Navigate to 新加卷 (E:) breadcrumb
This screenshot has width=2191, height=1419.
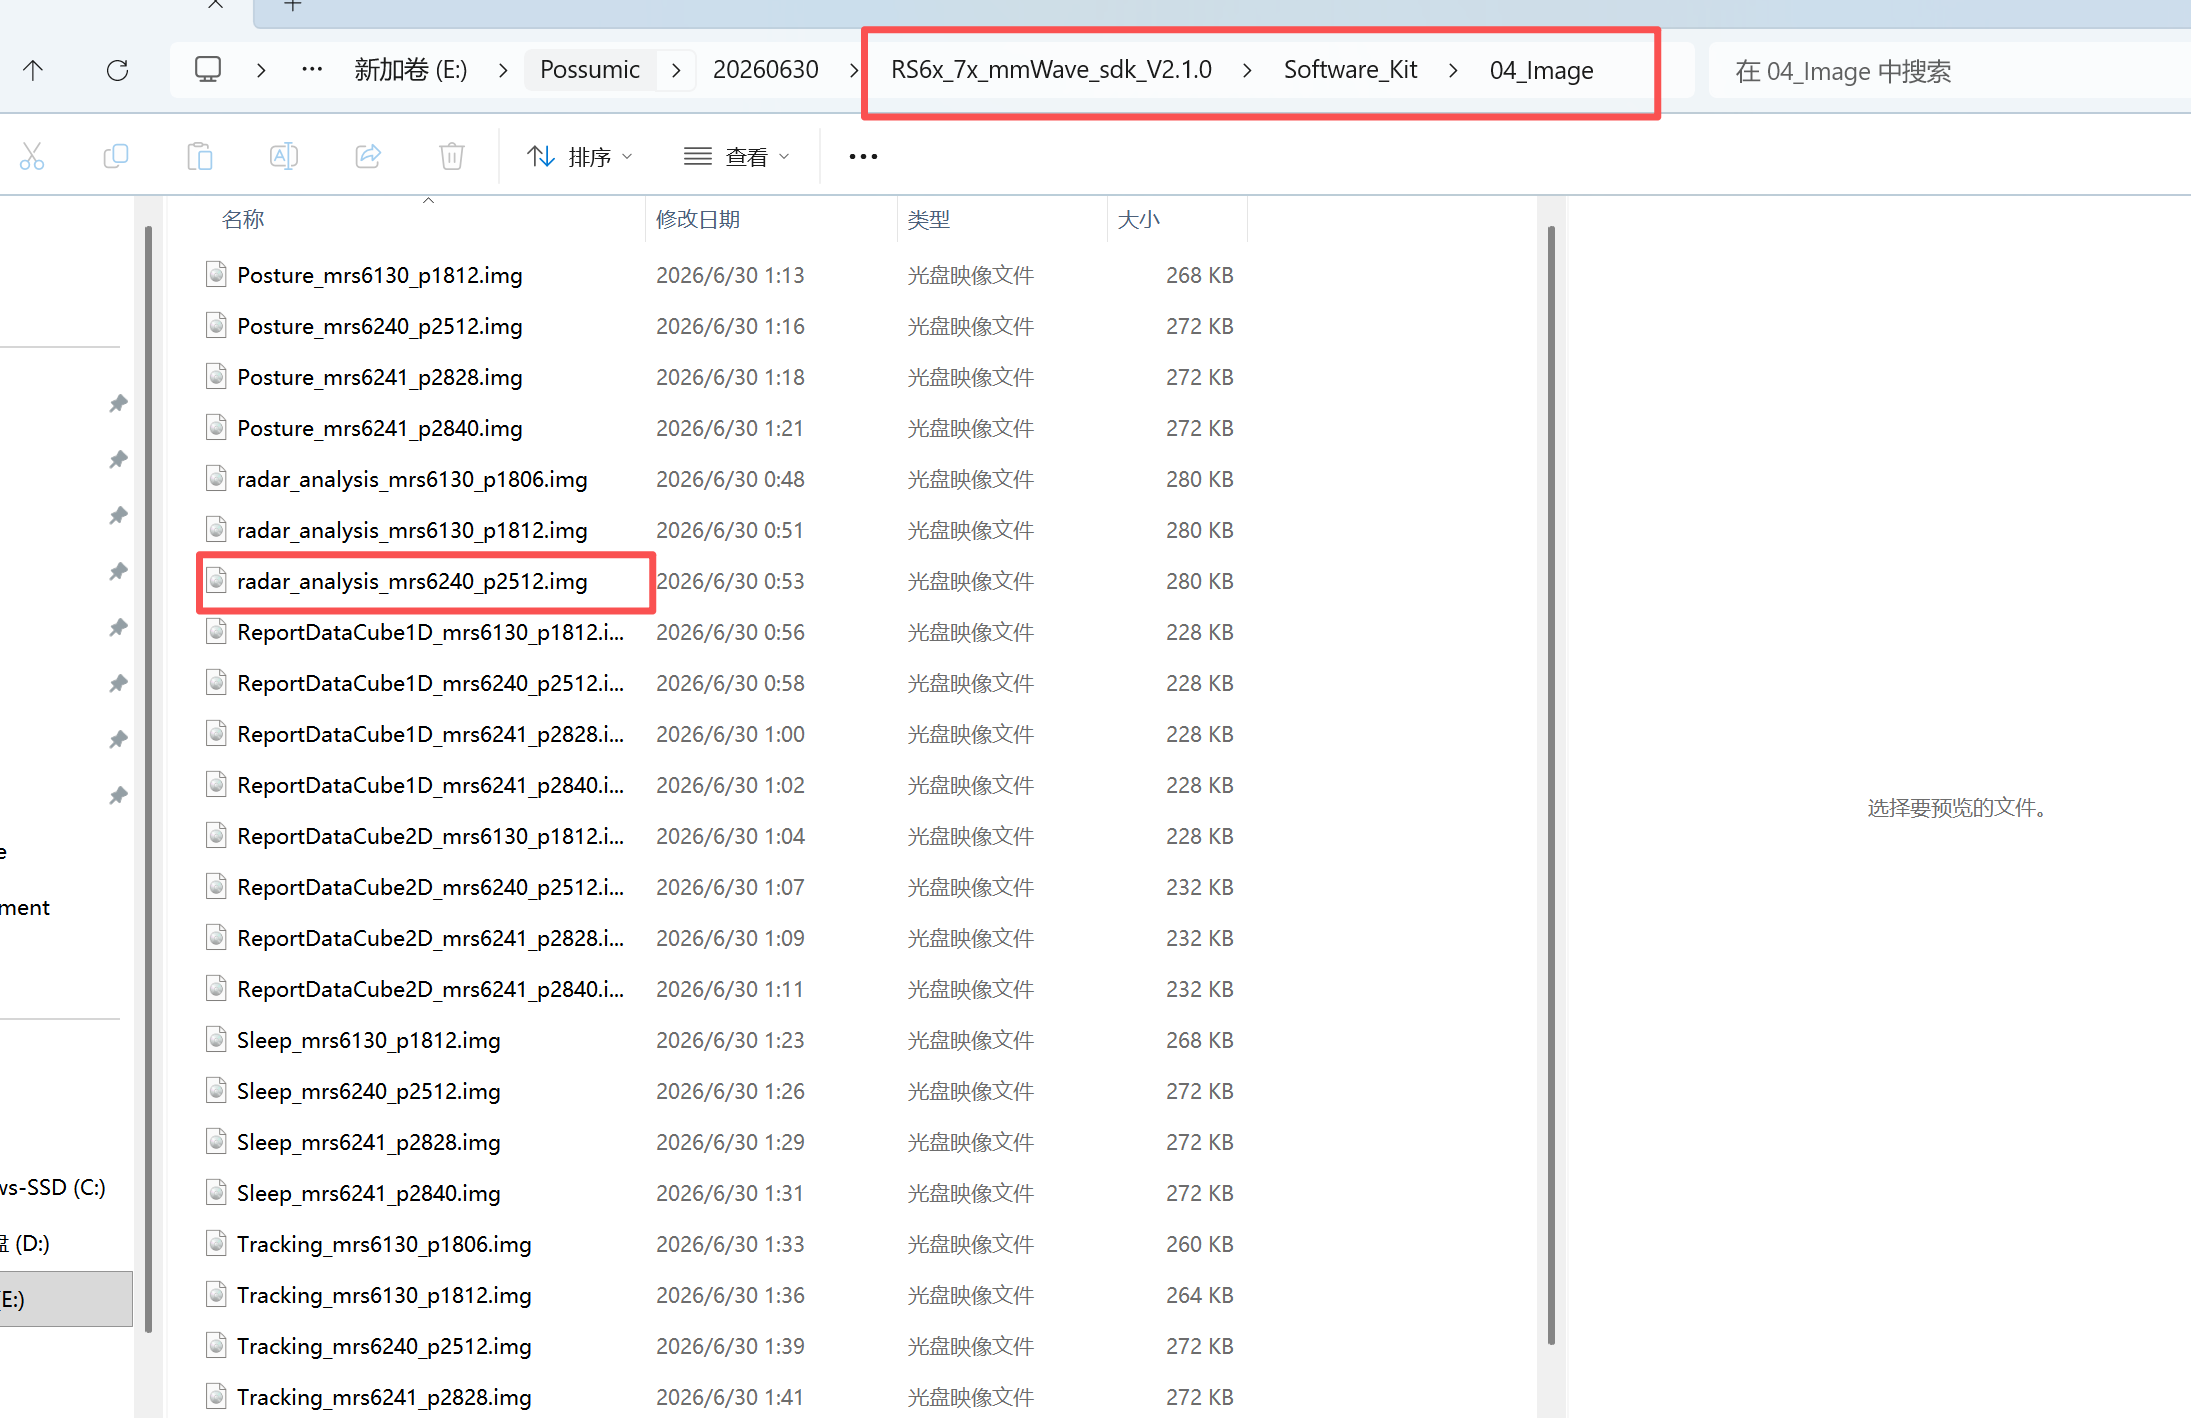pyautogui.click(x=411, y=70)
